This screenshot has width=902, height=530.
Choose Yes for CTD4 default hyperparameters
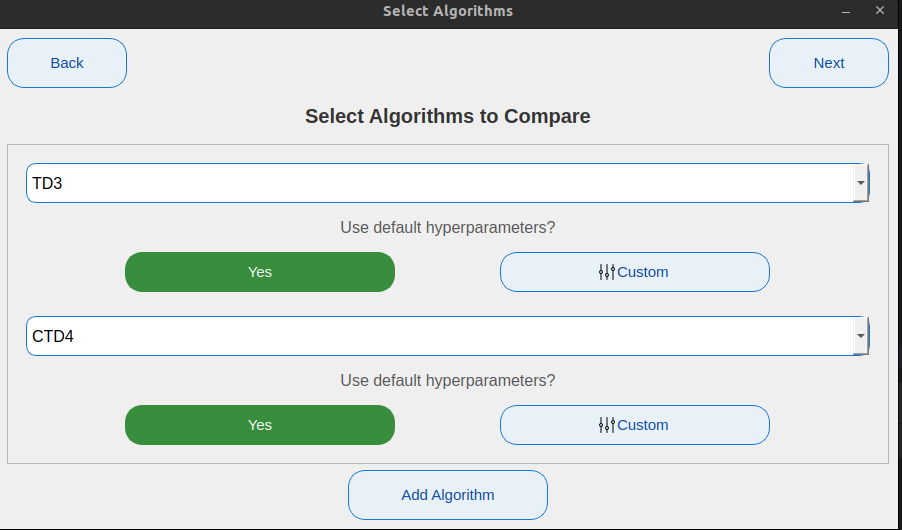click(x=260, y=425)
